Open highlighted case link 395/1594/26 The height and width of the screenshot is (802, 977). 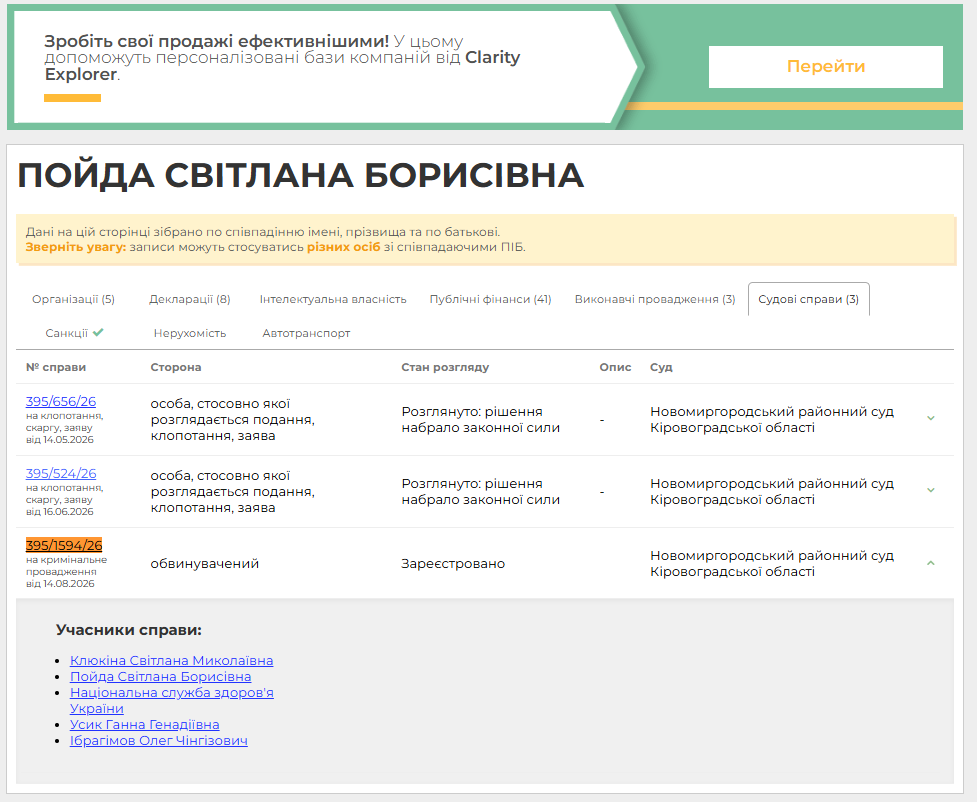tap(64, 545)
